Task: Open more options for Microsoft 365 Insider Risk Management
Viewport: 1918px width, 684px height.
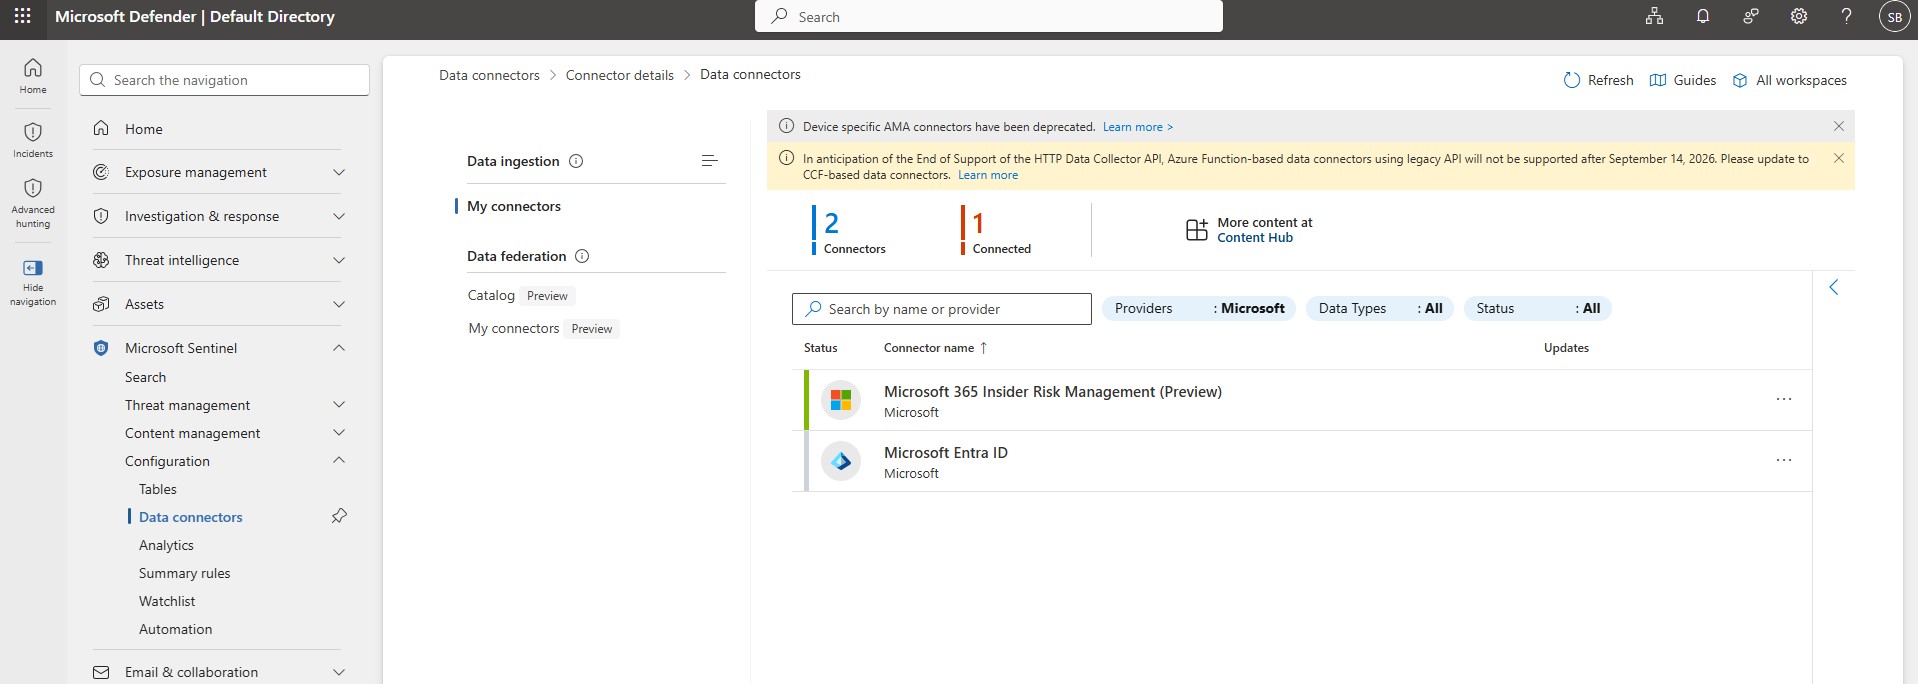Action: click(1783, 399)
